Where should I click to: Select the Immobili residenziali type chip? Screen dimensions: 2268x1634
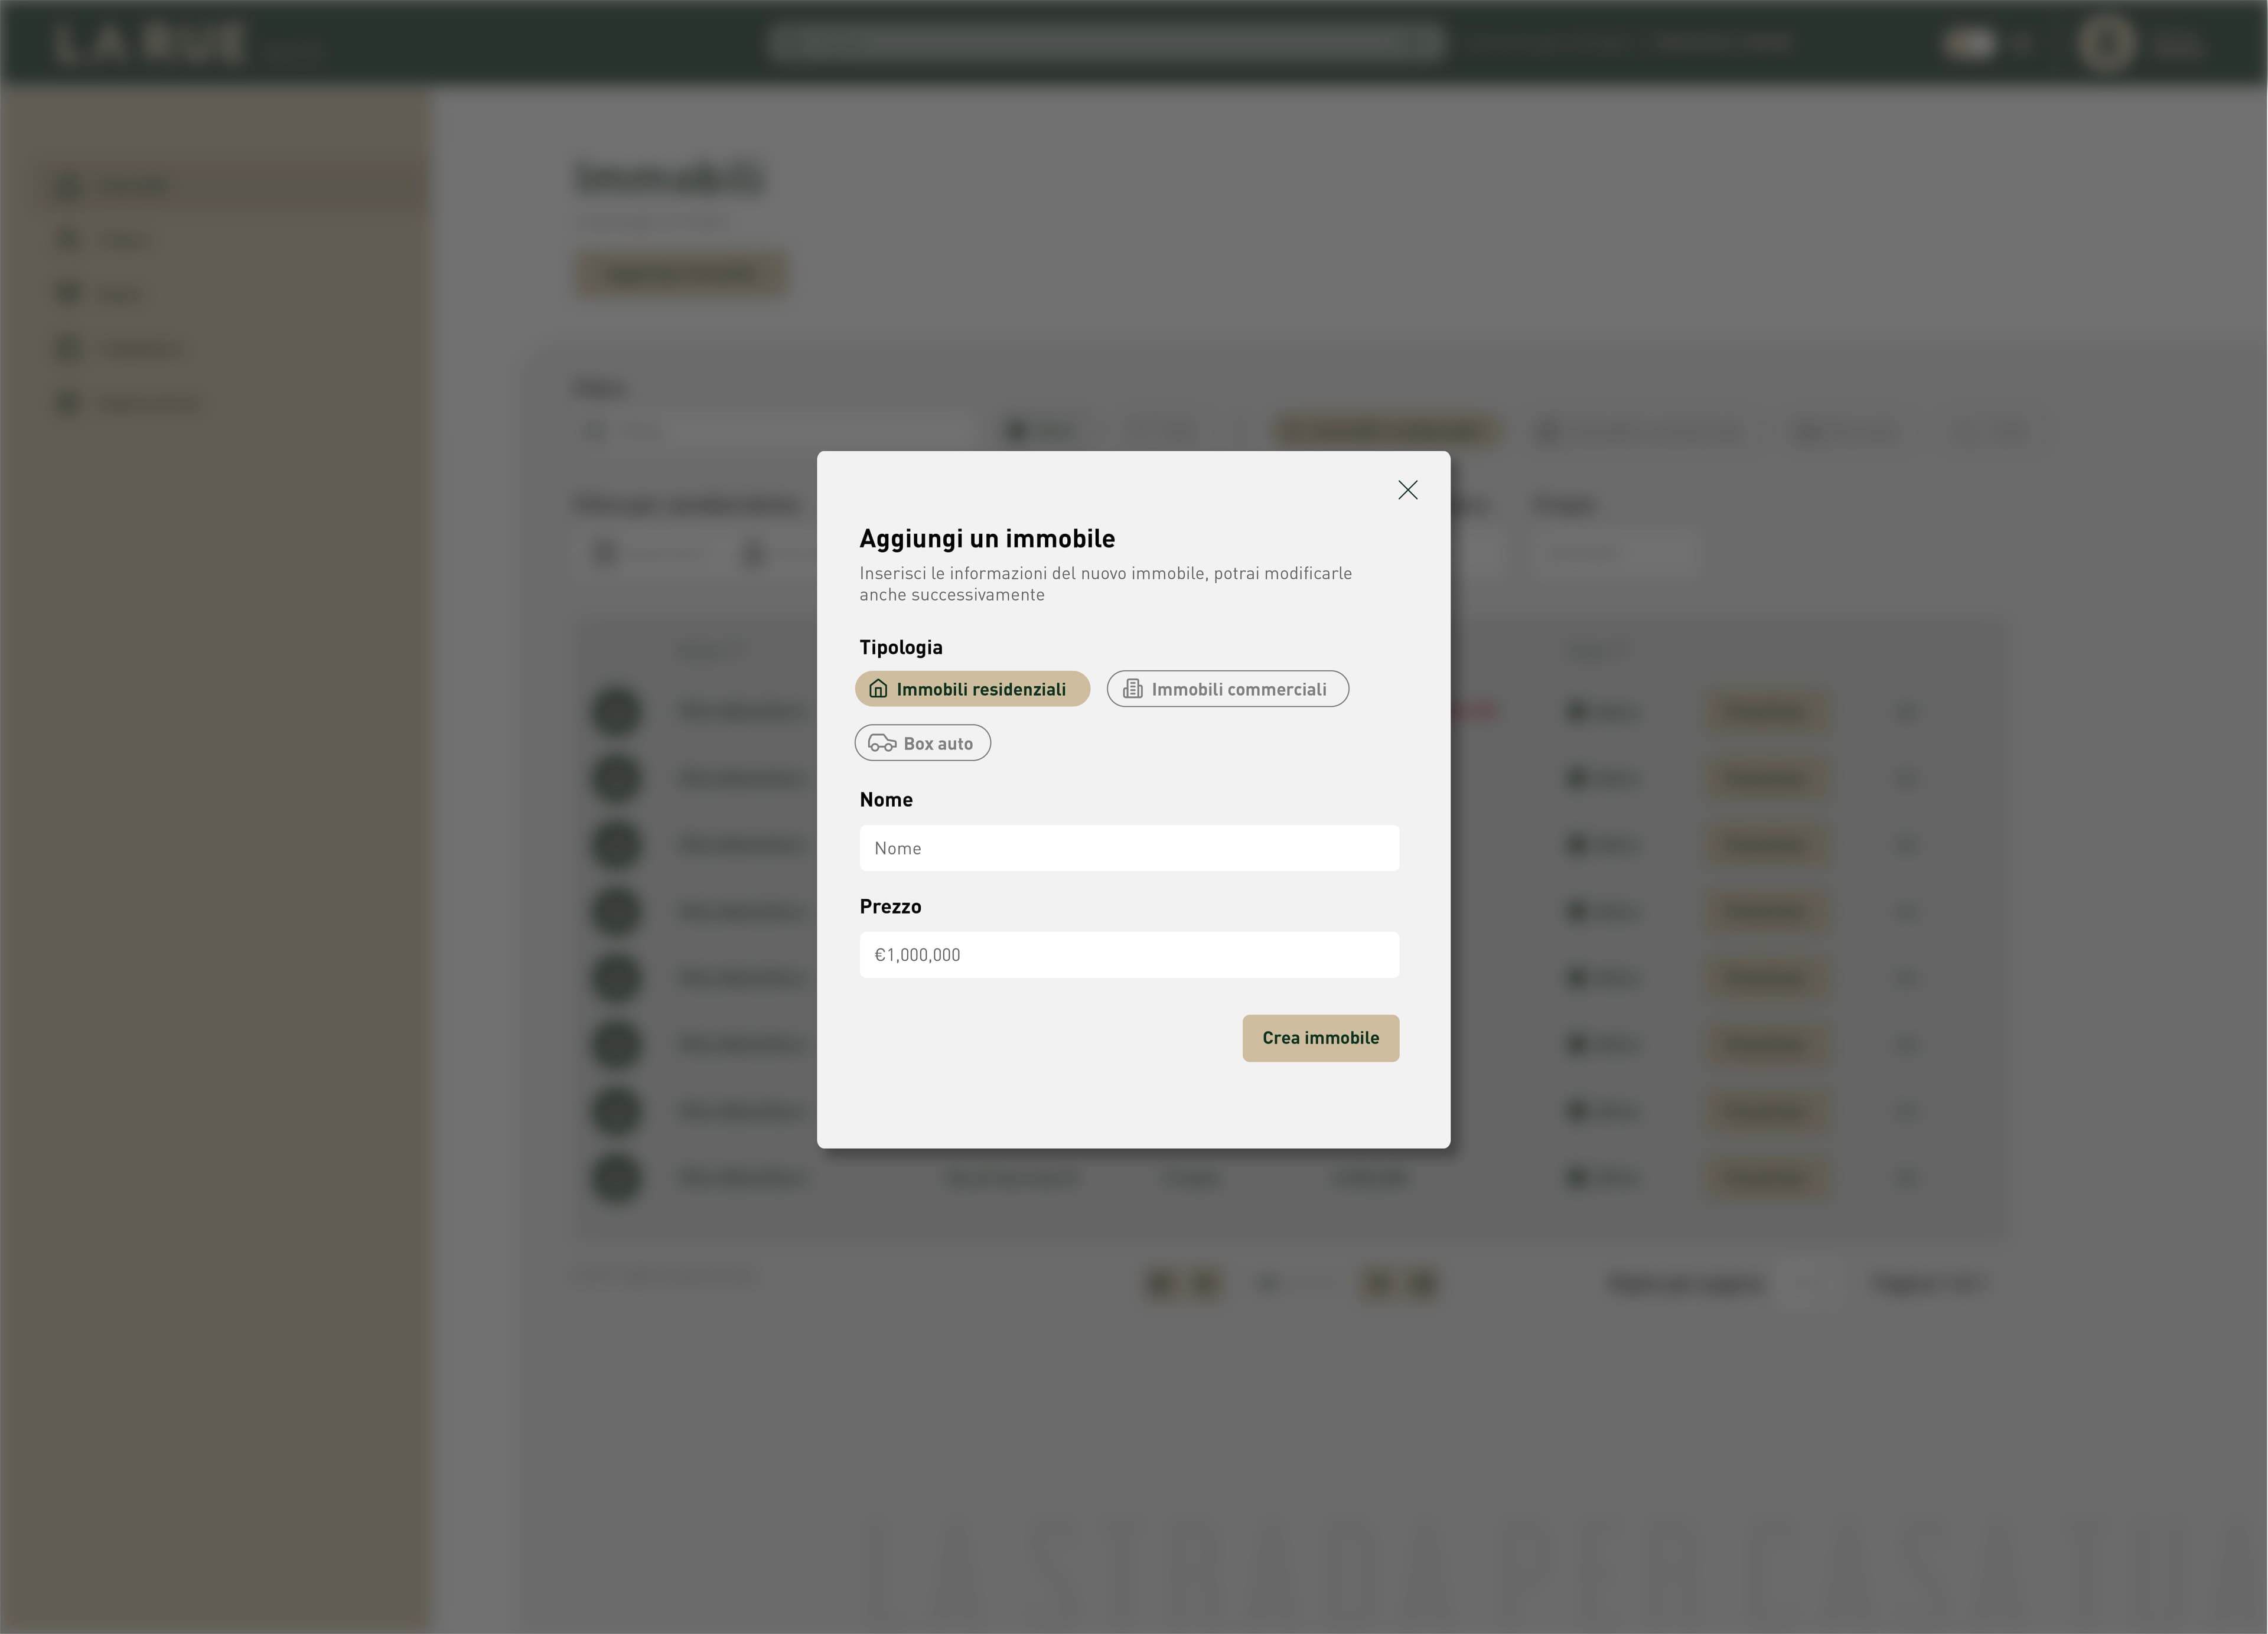972,689
